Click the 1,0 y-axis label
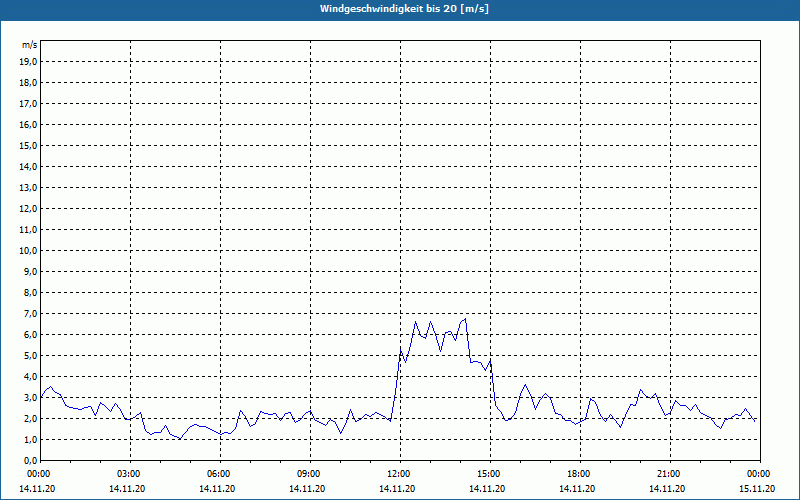800x500 pixels. point(31,439)
